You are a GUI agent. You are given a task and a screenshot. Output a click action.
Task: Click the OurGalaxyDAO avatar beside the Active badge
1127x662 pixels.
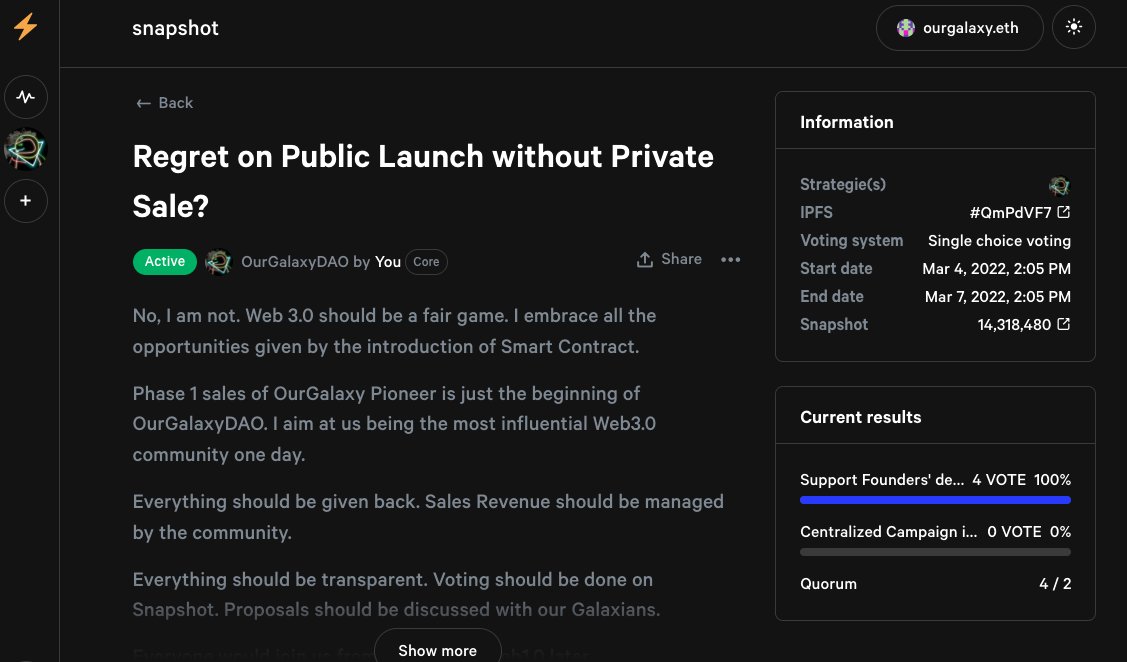click(218, 262)
